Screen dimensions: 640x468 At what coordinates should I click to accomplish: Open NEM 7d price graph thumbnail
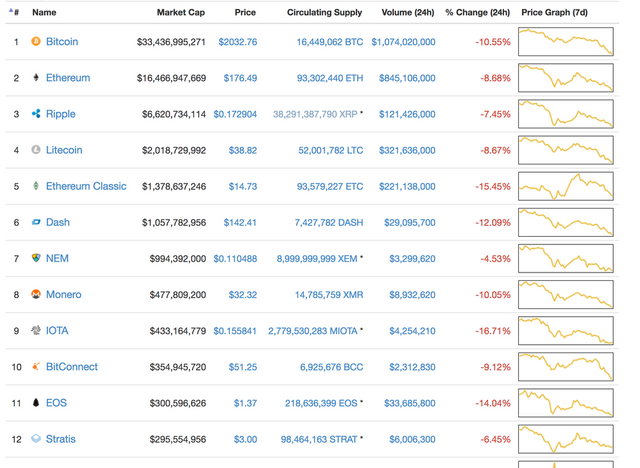[566, 258]
